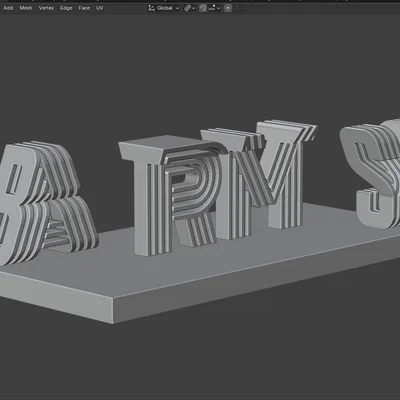
Task: Open the UV menu
Action: pos(99,8)
